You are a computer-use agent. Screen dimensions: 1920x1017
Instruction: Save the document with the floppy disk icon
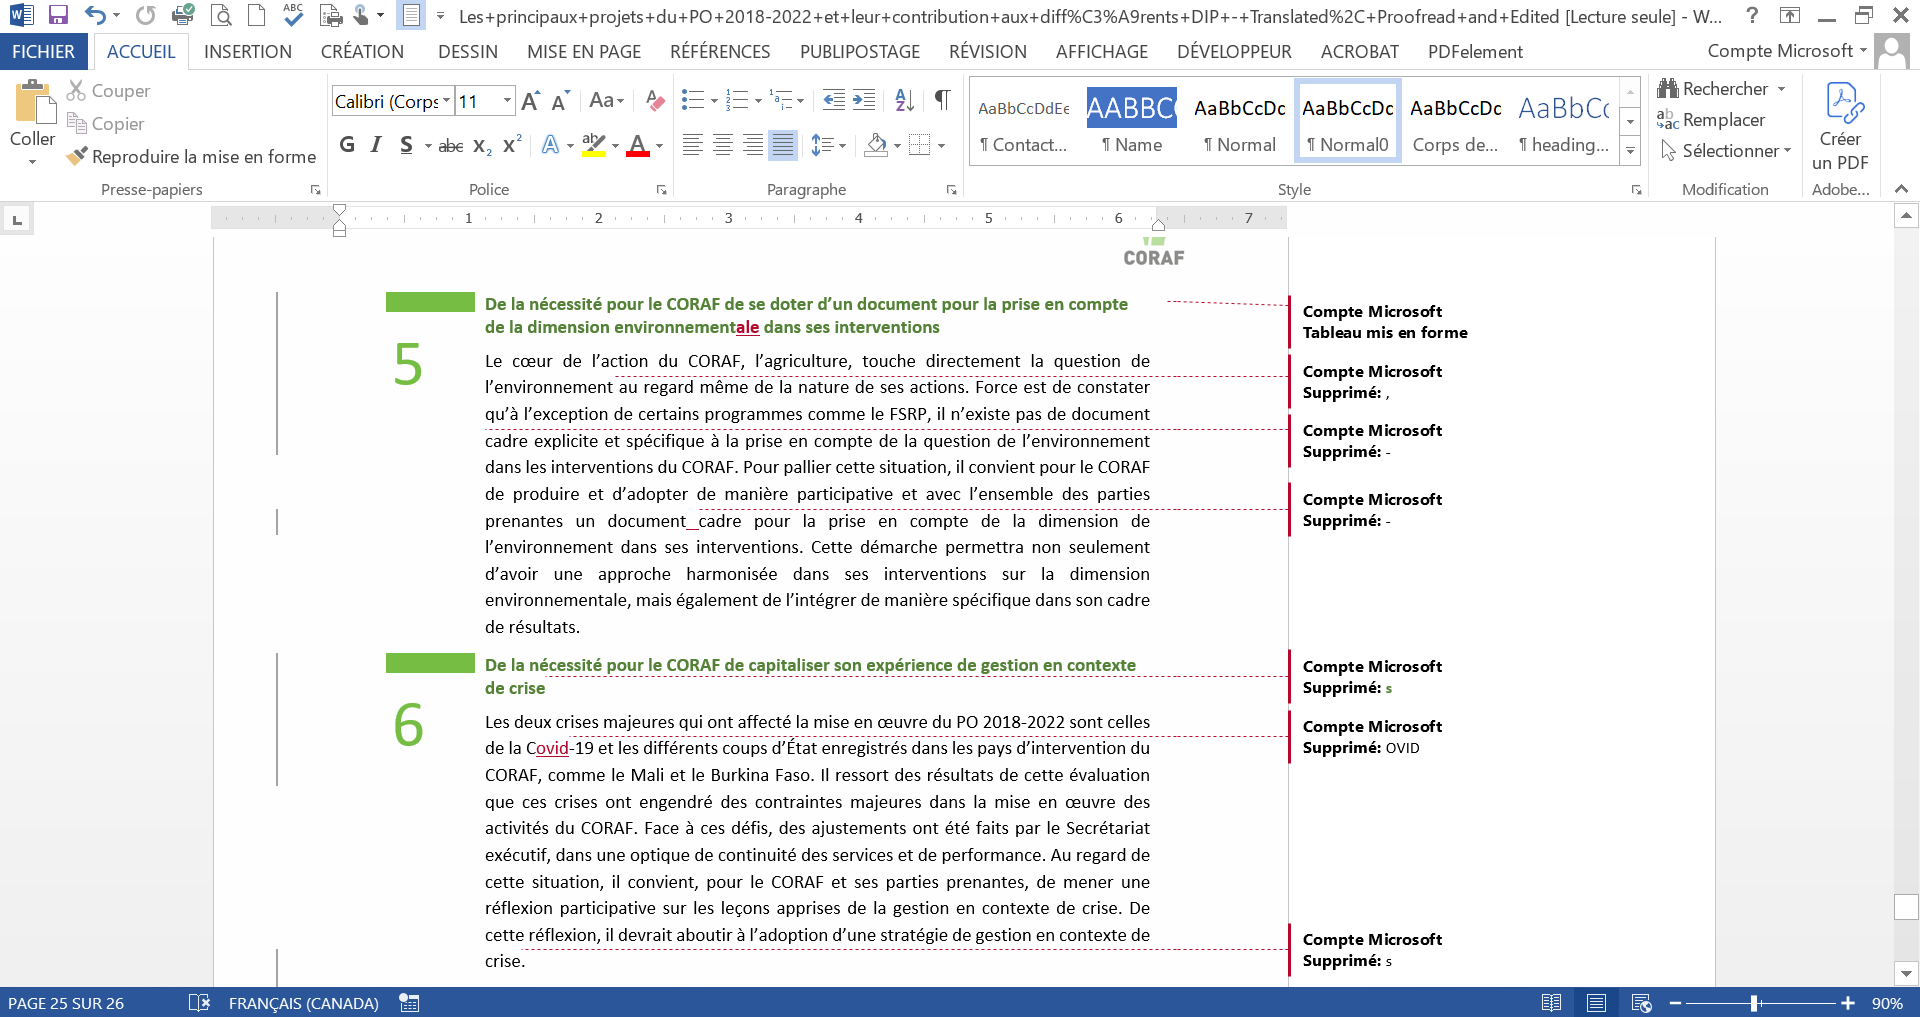click(58, 15)
